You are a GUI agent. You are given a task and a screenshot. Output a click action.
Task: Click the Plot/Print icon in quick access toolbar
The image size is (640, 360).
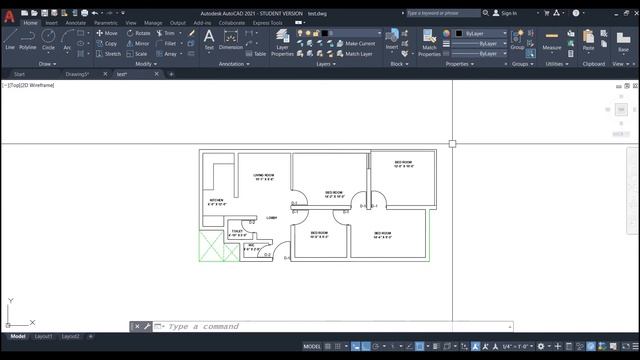point(84,13)
